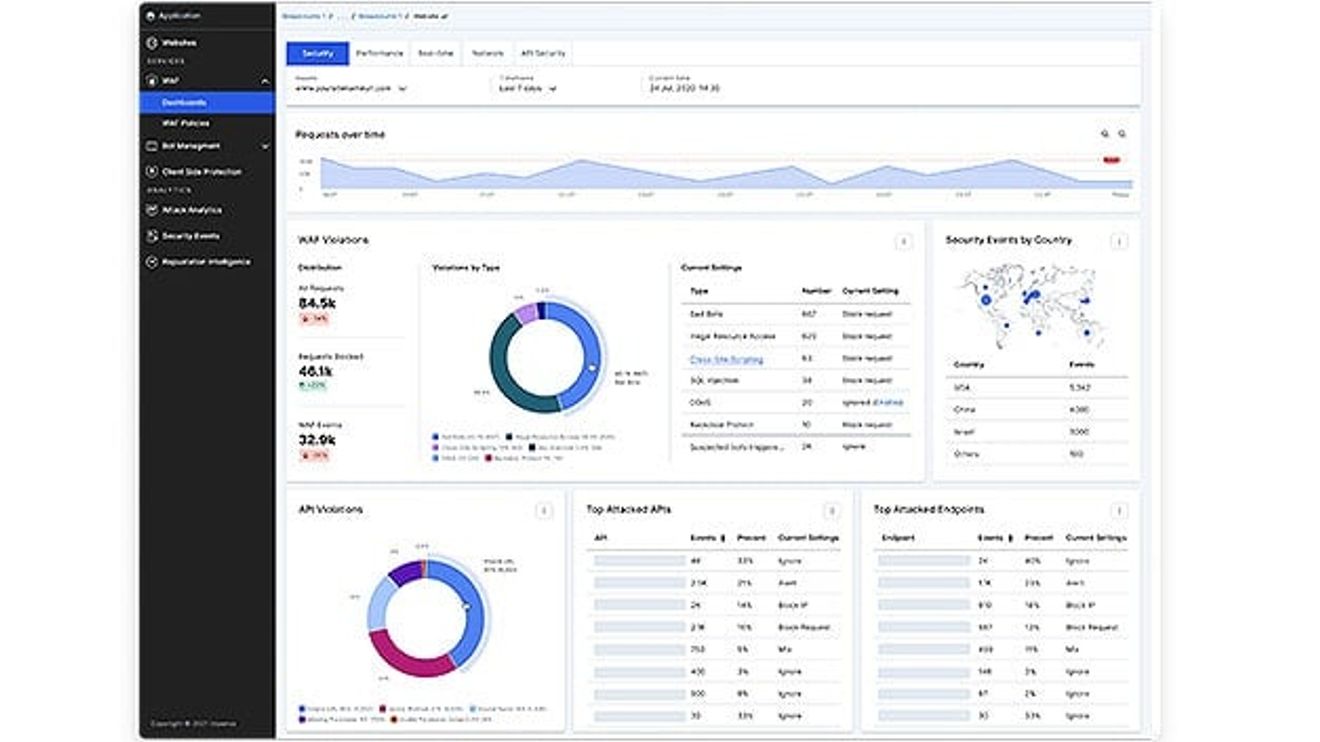The width and height of the screenshot is (1320, 742).
Task: Switch to the Security tab
Action: 318,53
